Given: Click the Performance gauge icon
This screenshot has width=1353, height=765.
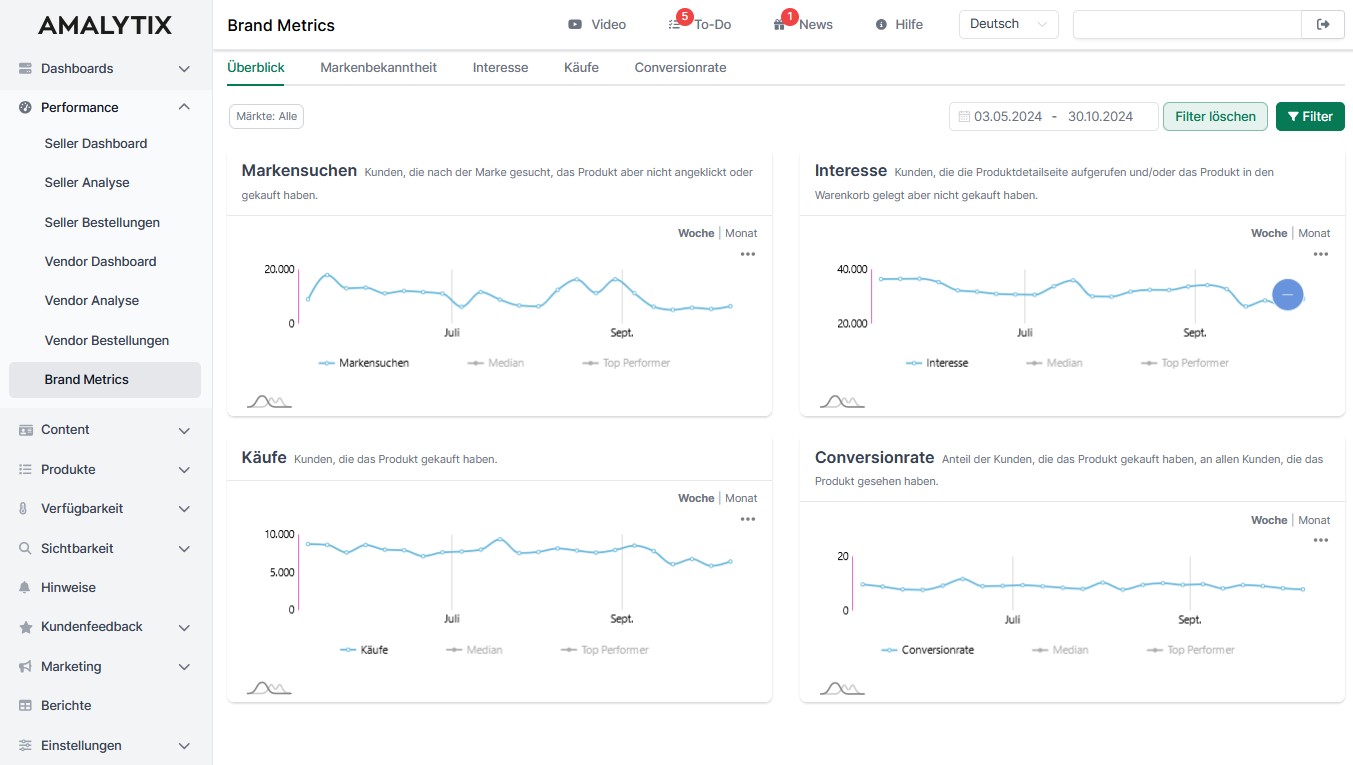Looking at the screenshot, I should [x=25, y=107].
